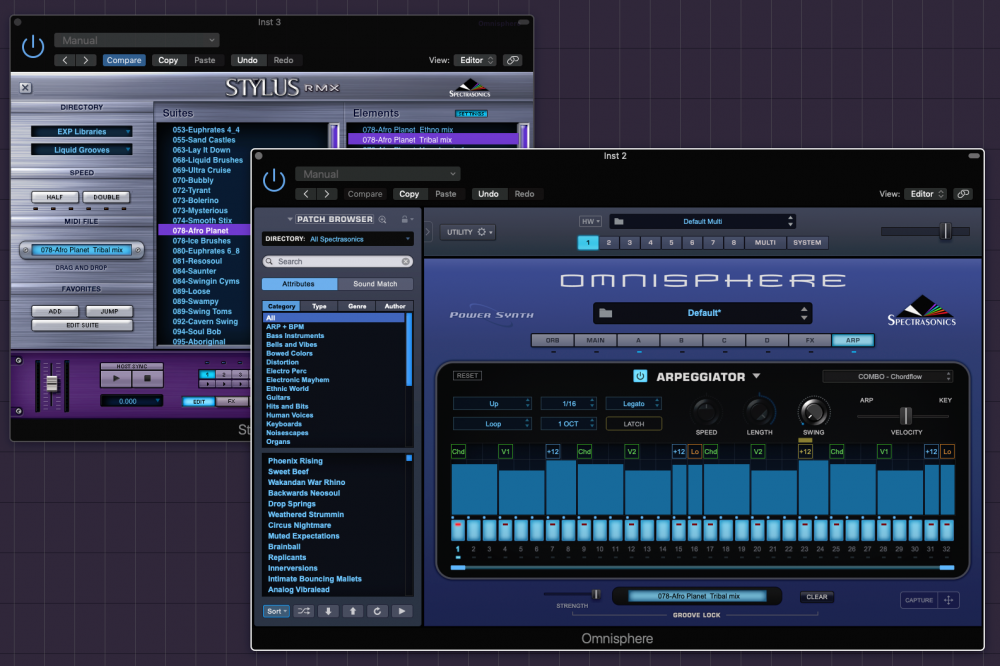
Task: Go to the next preset in the Inst 2 window
Action: [x=327, y=194]
